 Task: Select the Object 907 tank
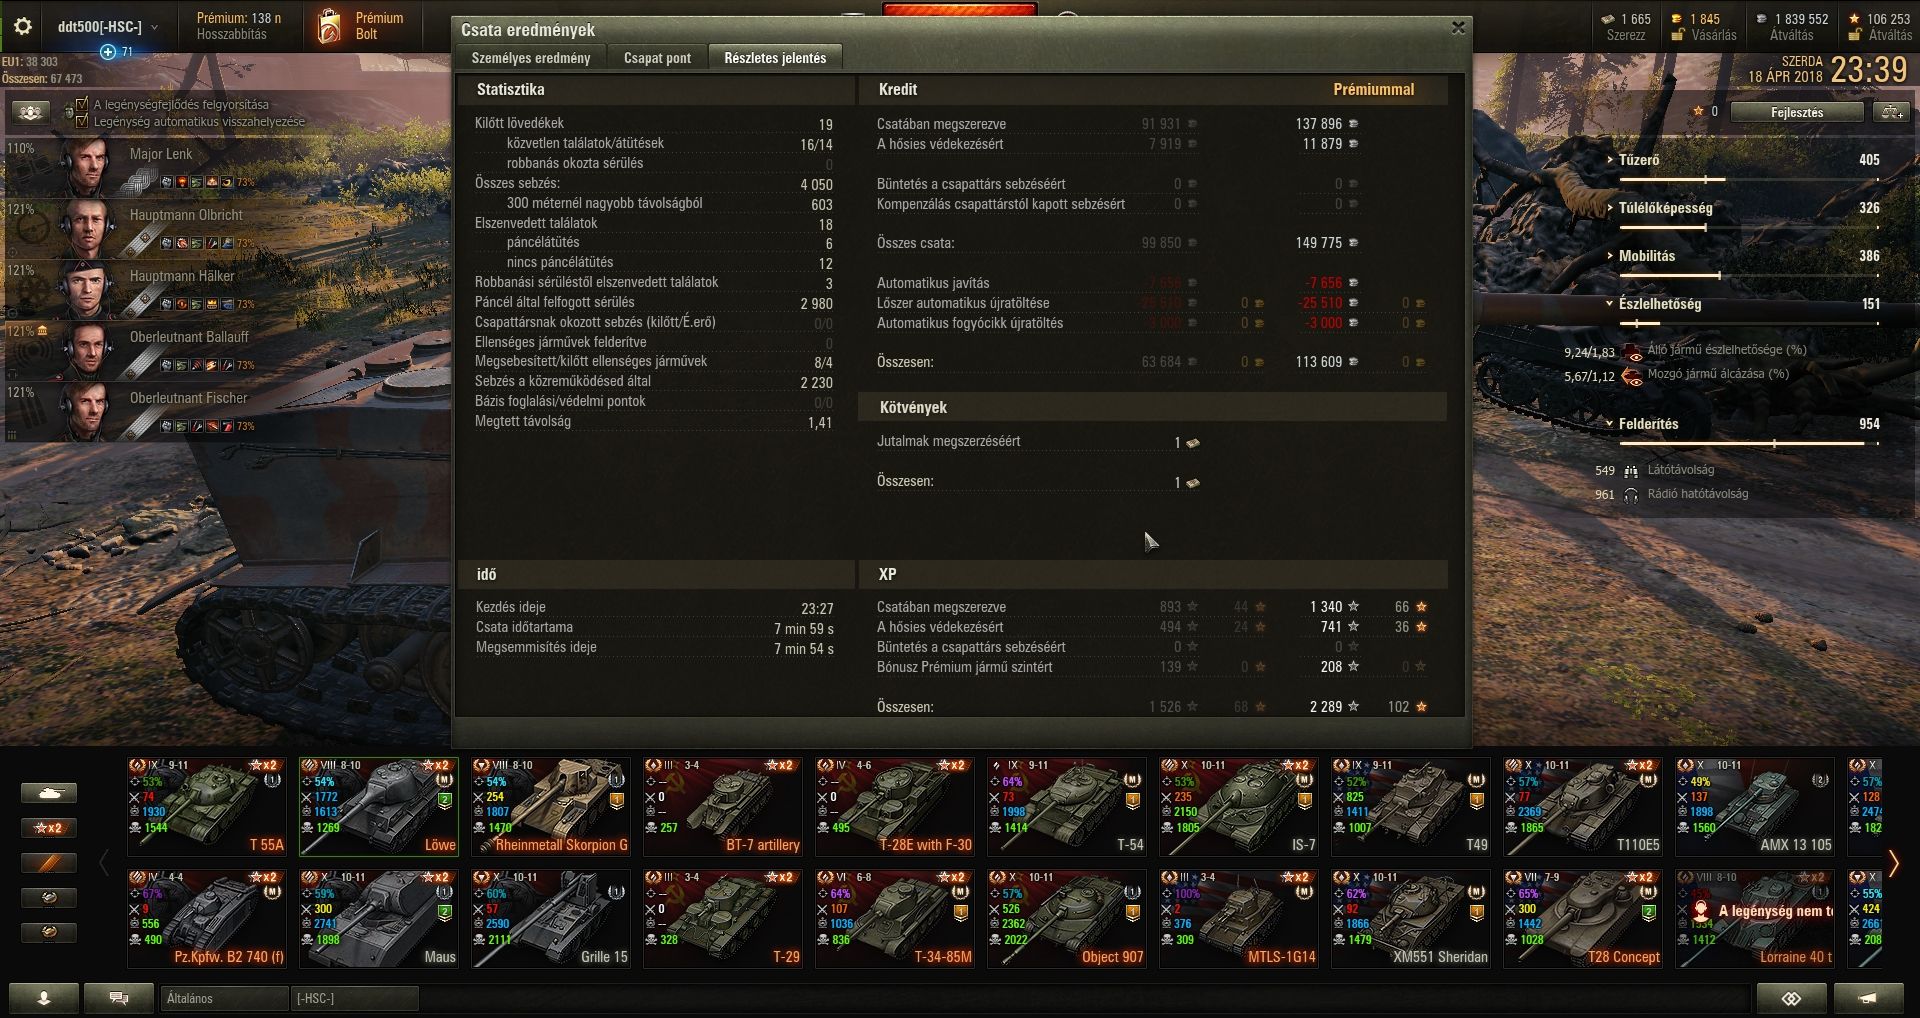point(1067,918)
